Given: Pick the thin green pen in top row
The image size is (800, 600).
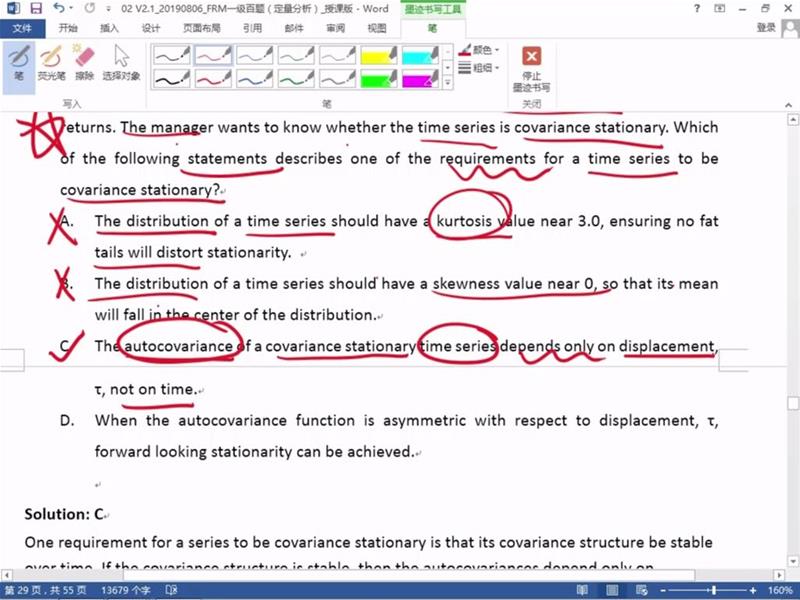Looking at the screenshot, I should pyautogui.click(x=296, y=55).
